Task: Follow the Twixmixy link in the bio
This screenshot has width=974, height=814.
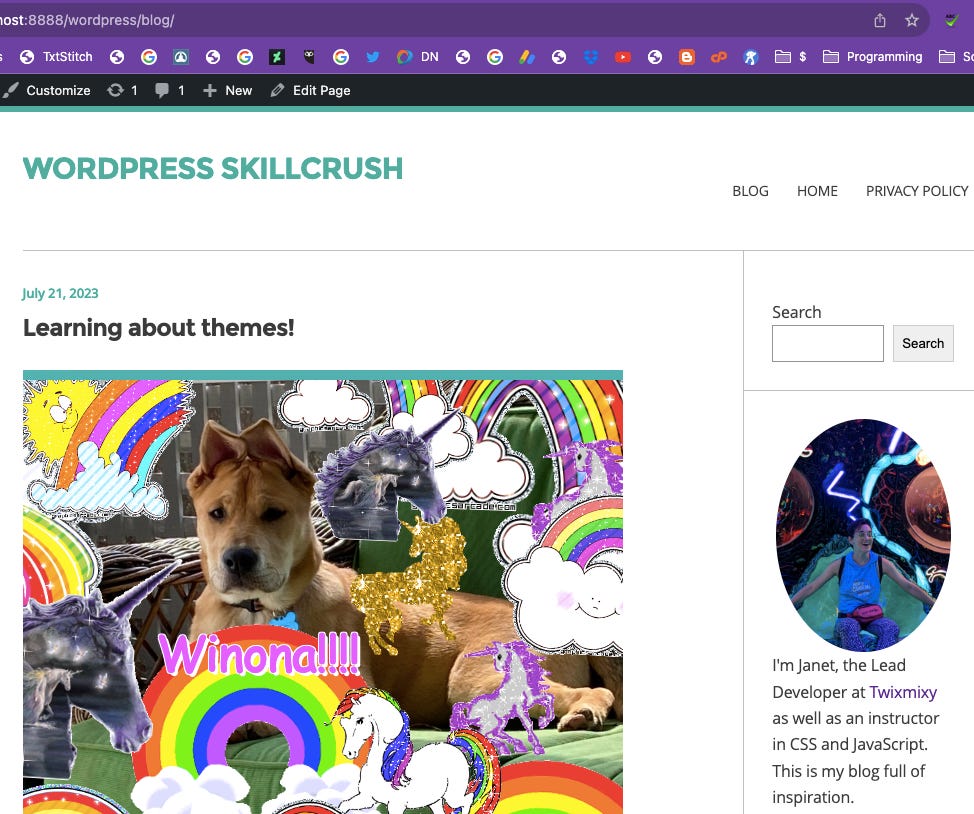Action: (x=903, y=692)
